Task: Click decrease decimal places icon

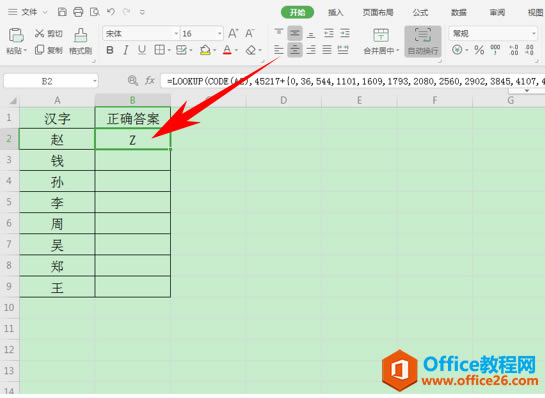Action: click(529, 50)
